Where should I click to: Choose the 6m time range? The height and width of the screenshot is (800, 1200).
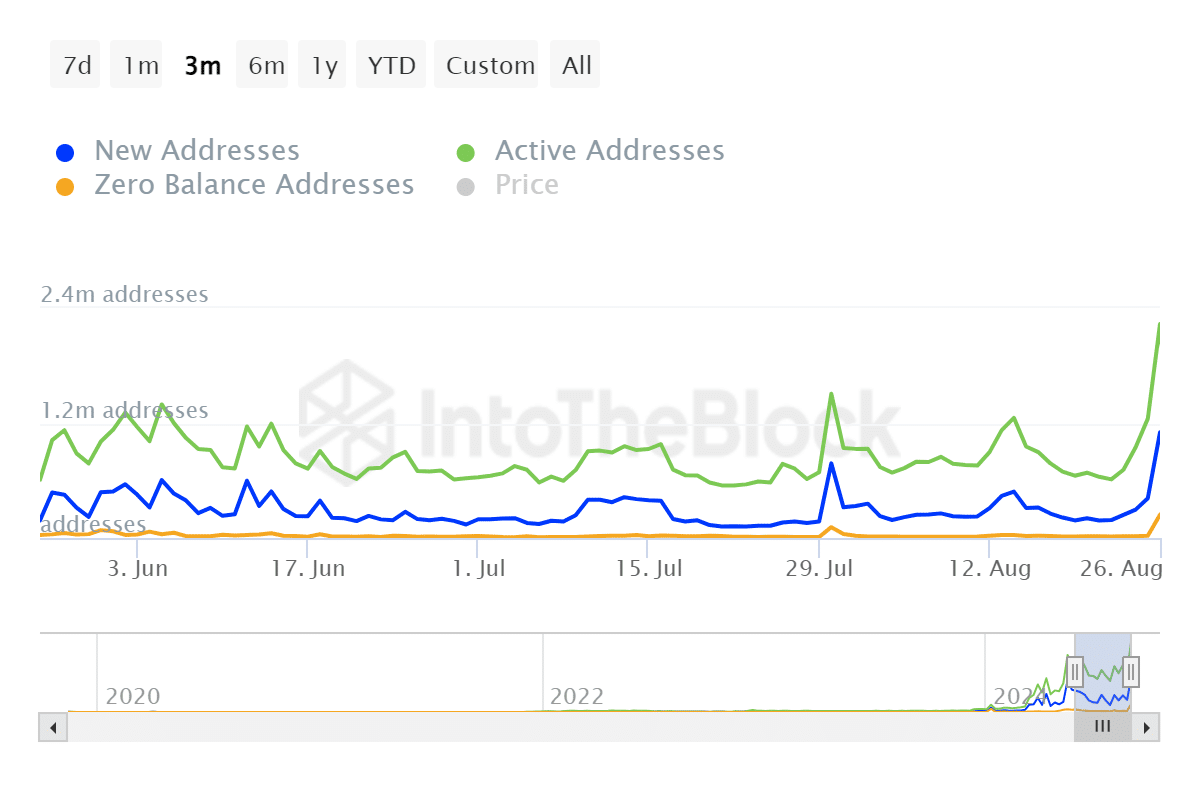(x=266, y=66)
